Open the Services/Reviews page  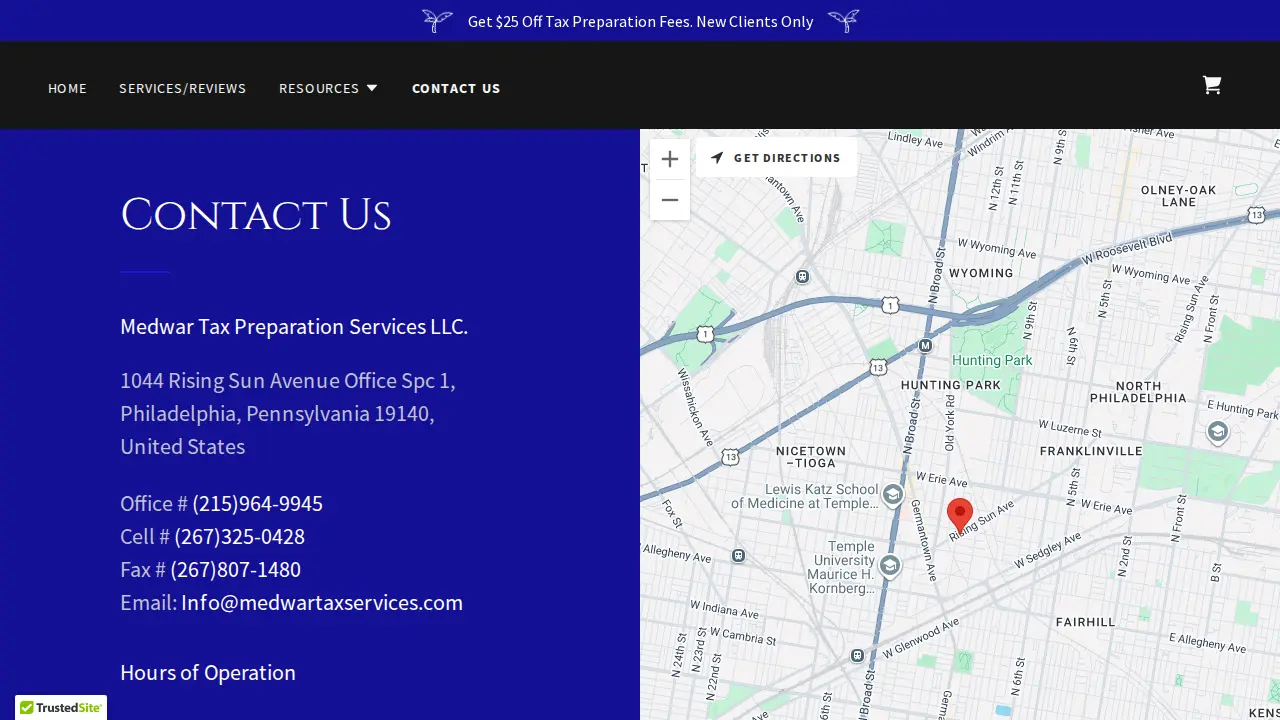click(182, 88)
